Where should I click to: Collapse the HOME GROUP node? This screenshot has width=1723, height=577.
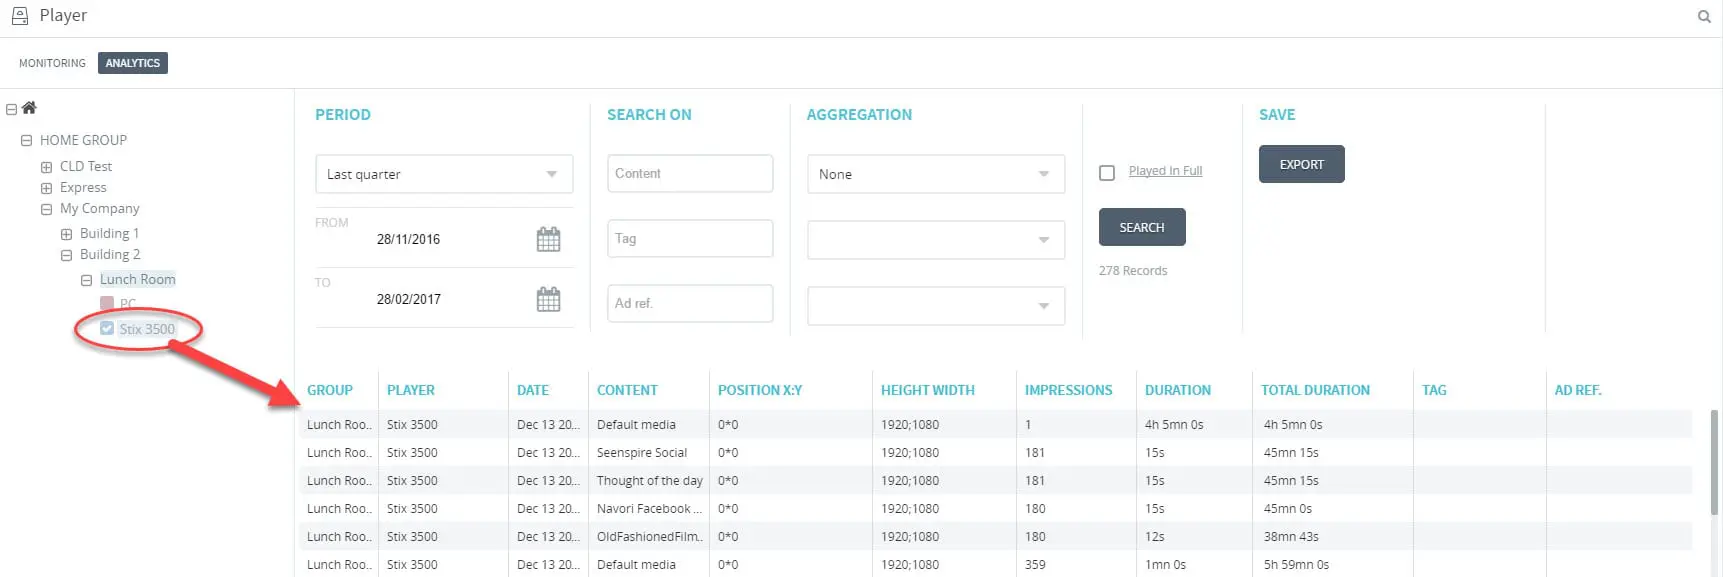point(27,141)
